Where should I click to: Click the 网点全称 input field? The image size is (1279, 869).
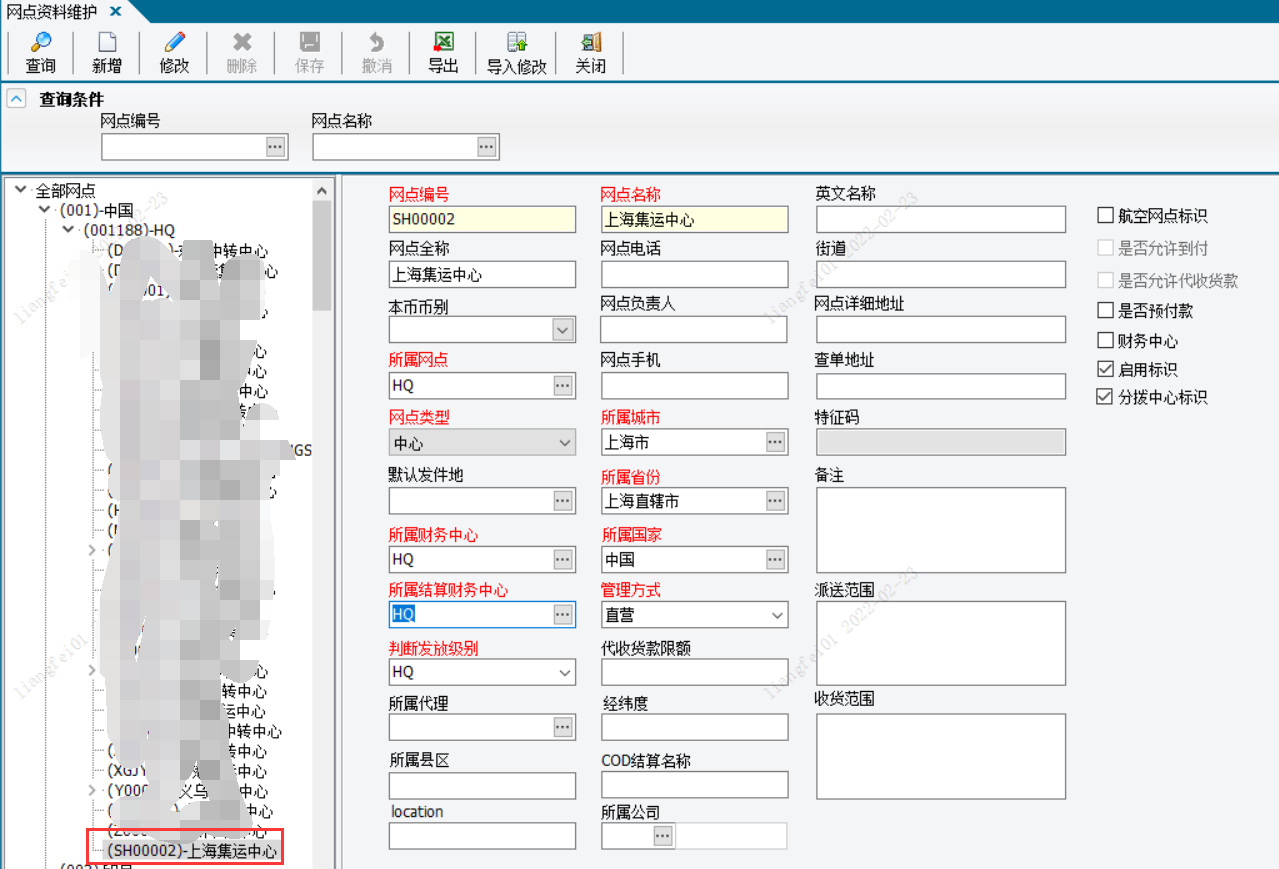pyautogui.click(x=482, y=274)
